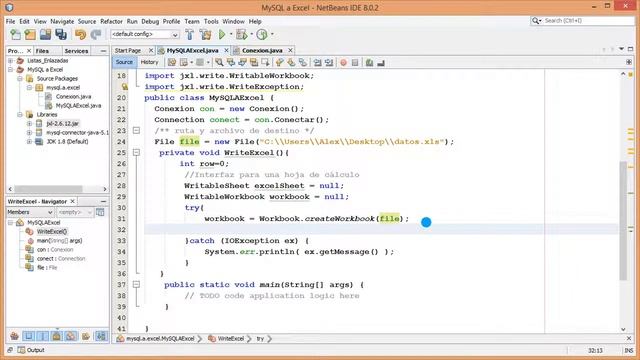The image size is (640, 360).
Task: Click the Navigator toggle details view icon
Action: [x=100, y=212]
